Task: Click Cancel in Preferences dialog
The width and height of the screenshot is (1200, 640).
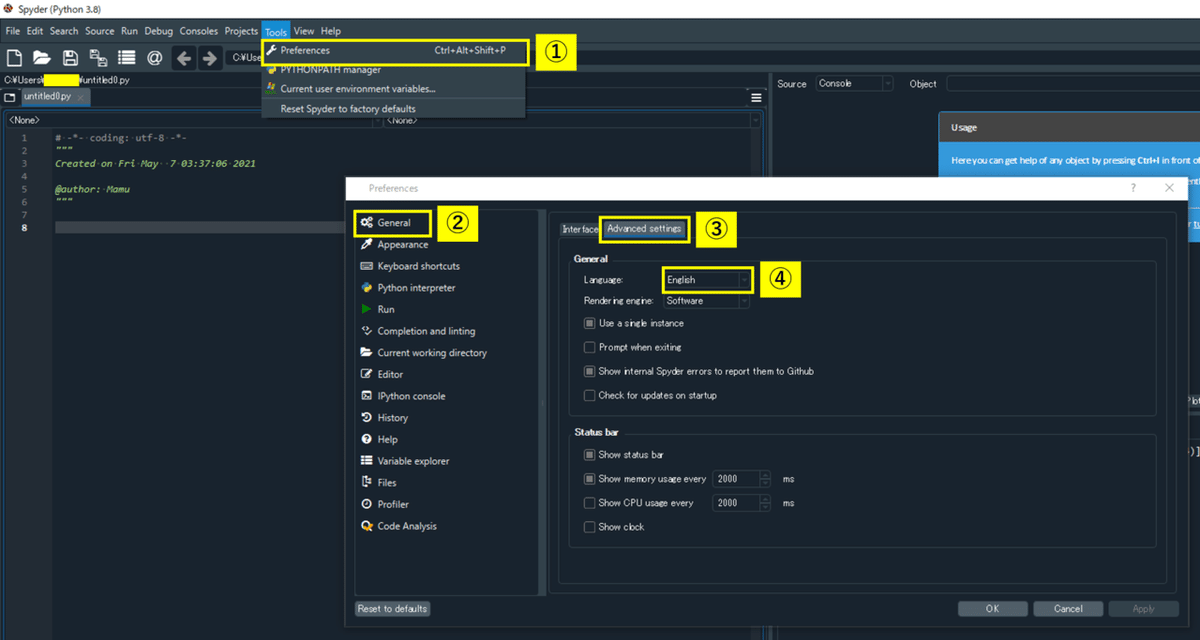Action: point(1068,608)
